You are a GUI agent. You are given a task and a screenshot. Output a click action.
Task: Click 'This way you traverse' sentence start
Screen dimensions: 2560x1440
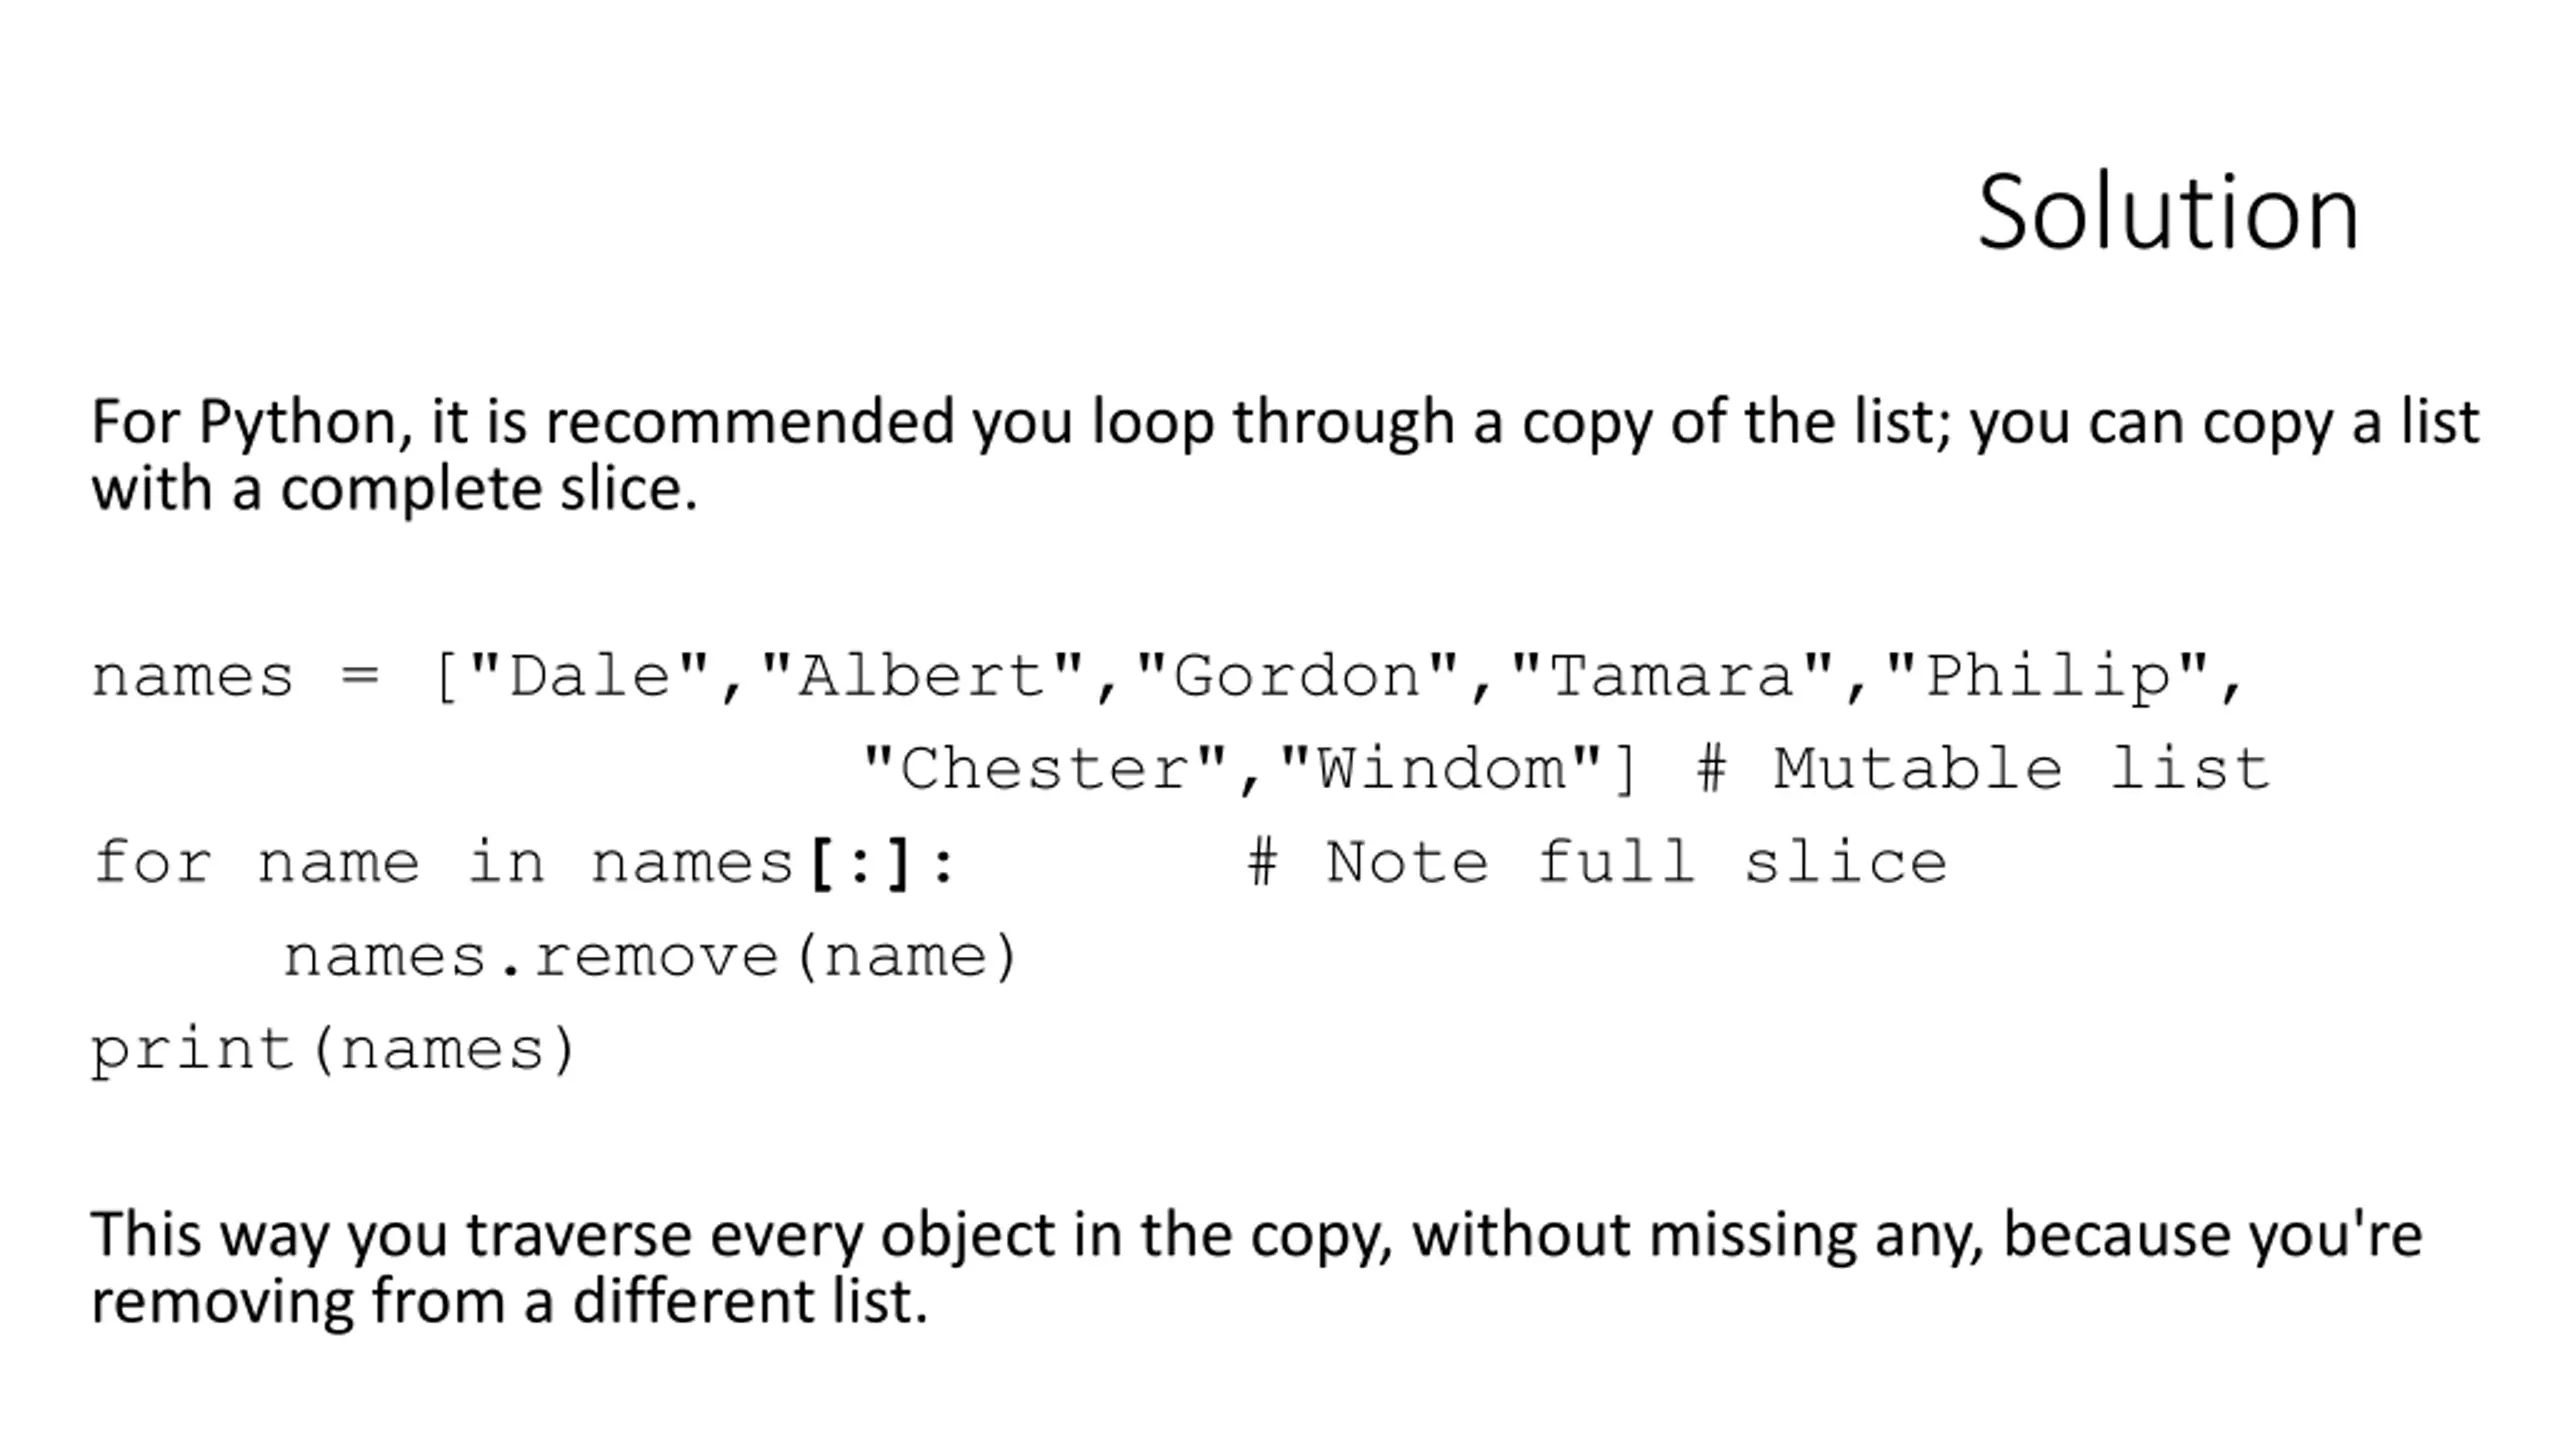tap(391, 1236)
